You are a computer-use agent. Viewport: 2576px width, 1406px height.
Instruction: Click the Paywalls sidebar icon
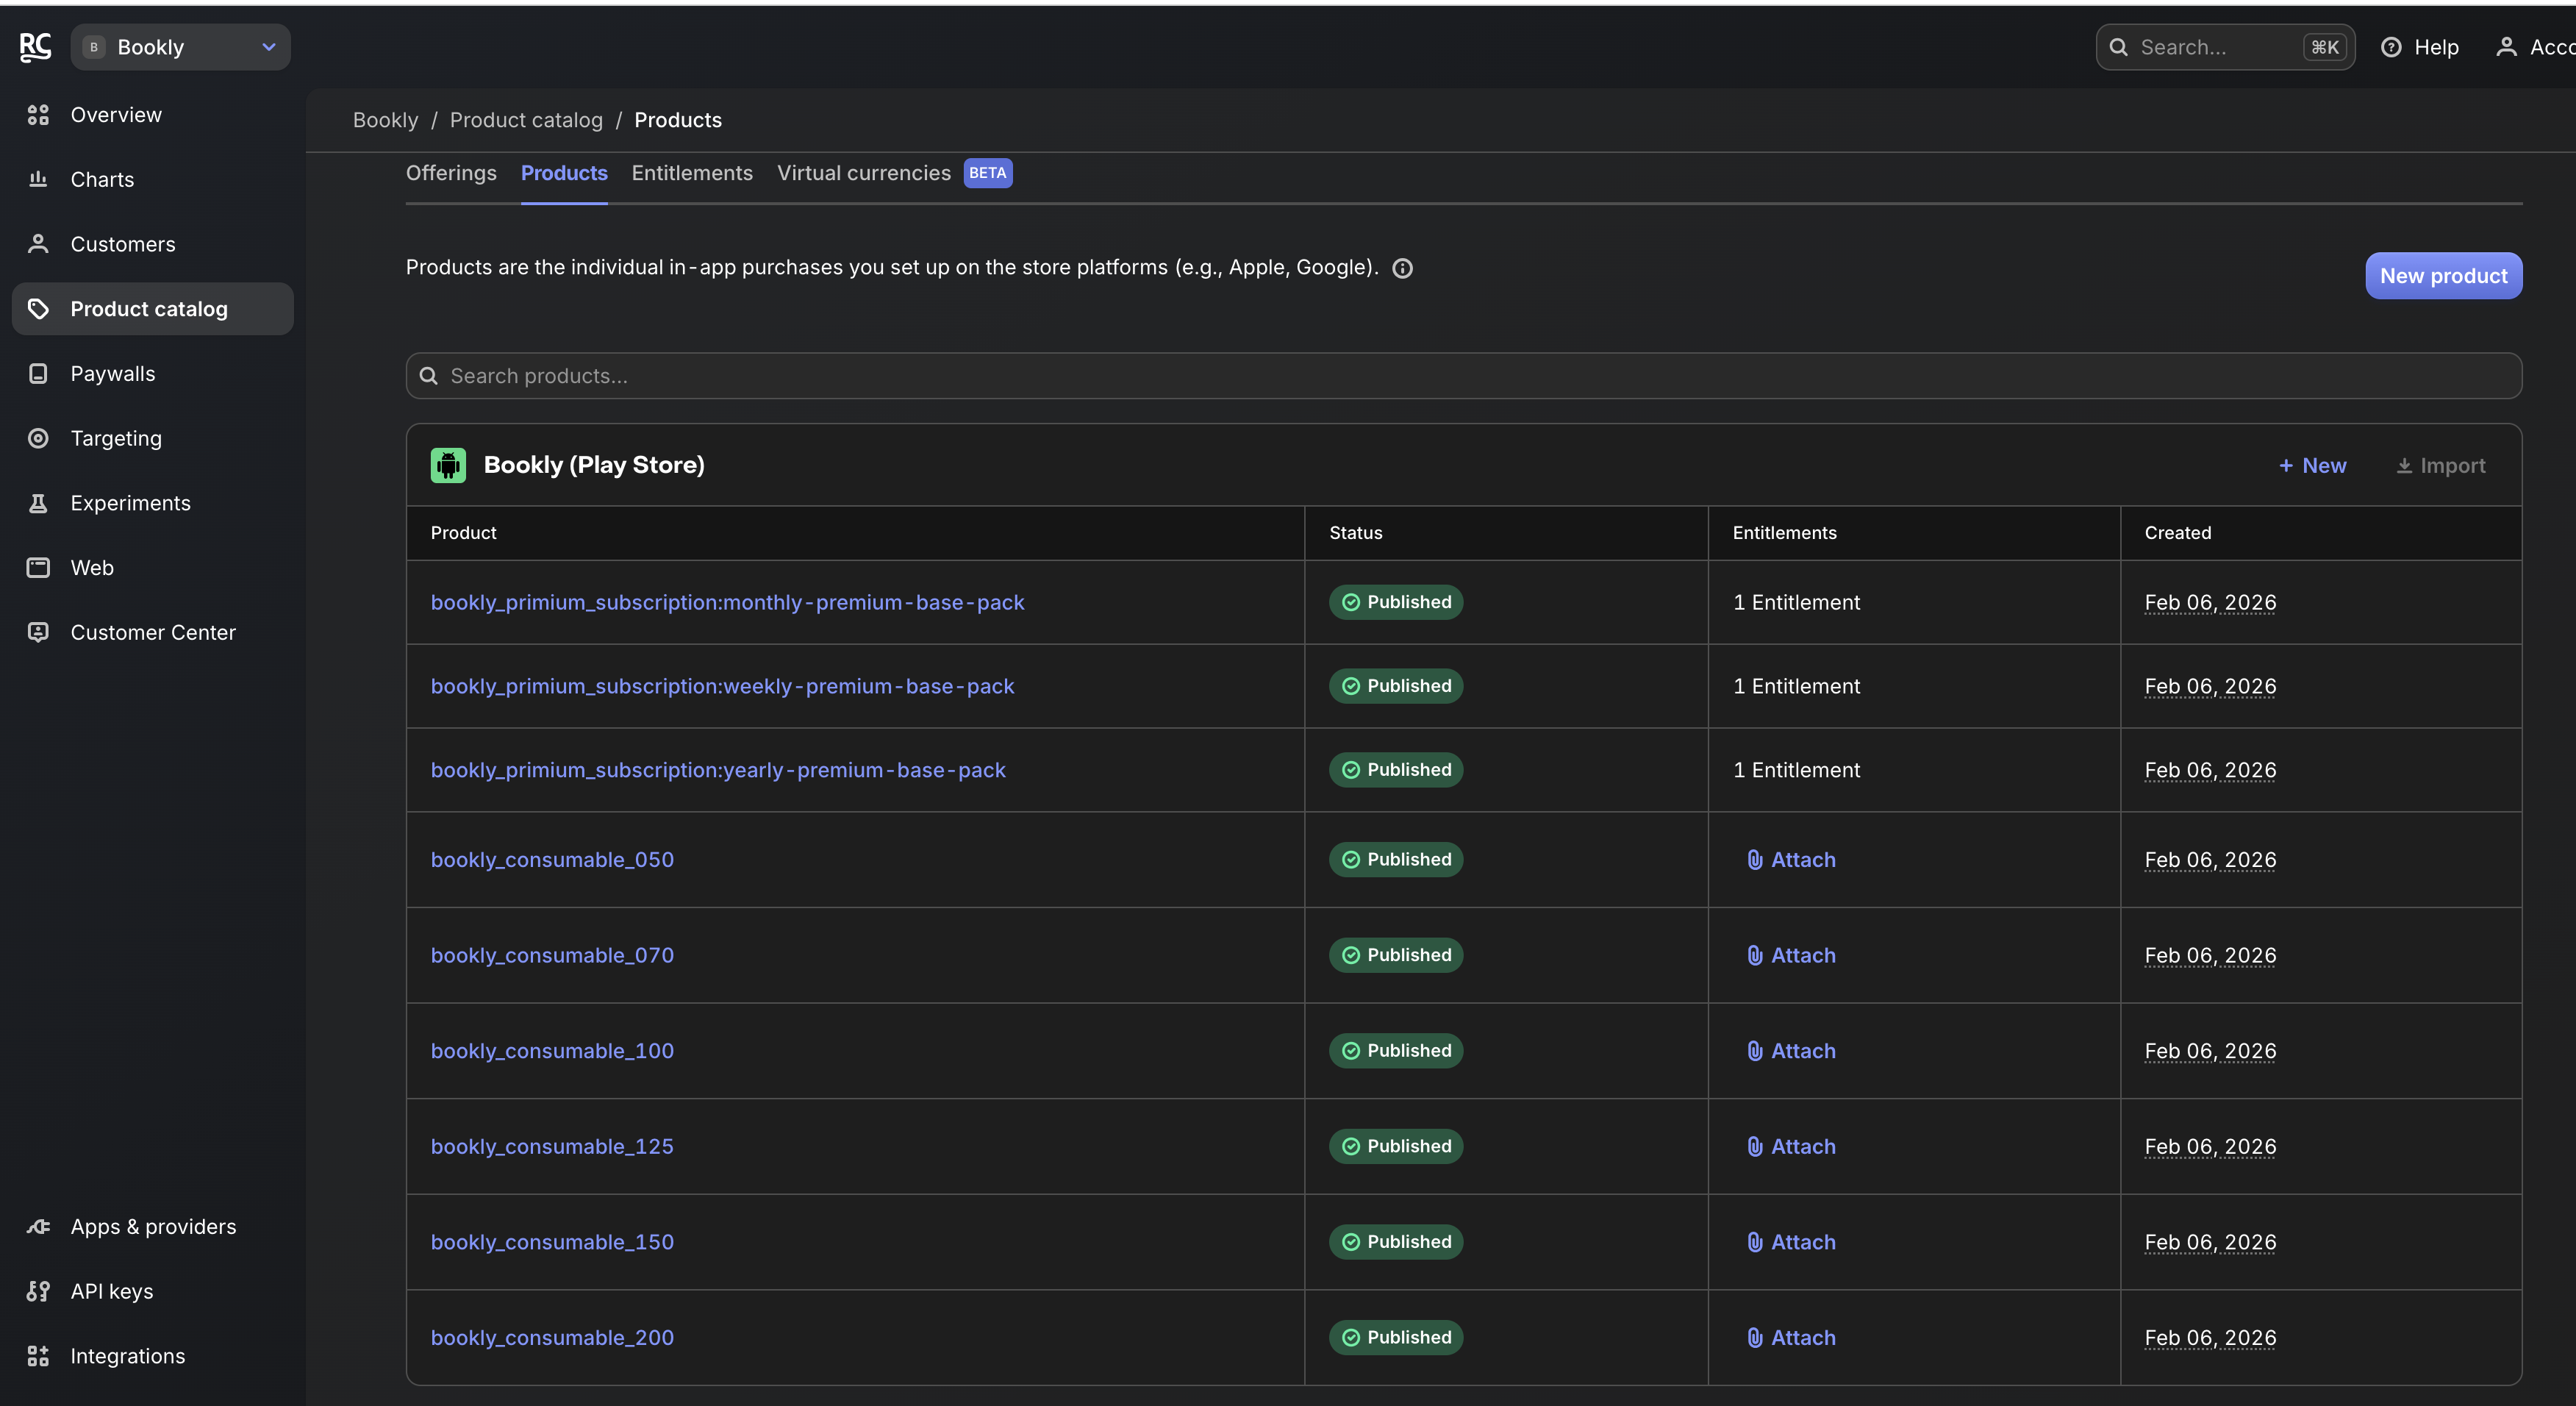pyautogui.click(x=38, y=373)
